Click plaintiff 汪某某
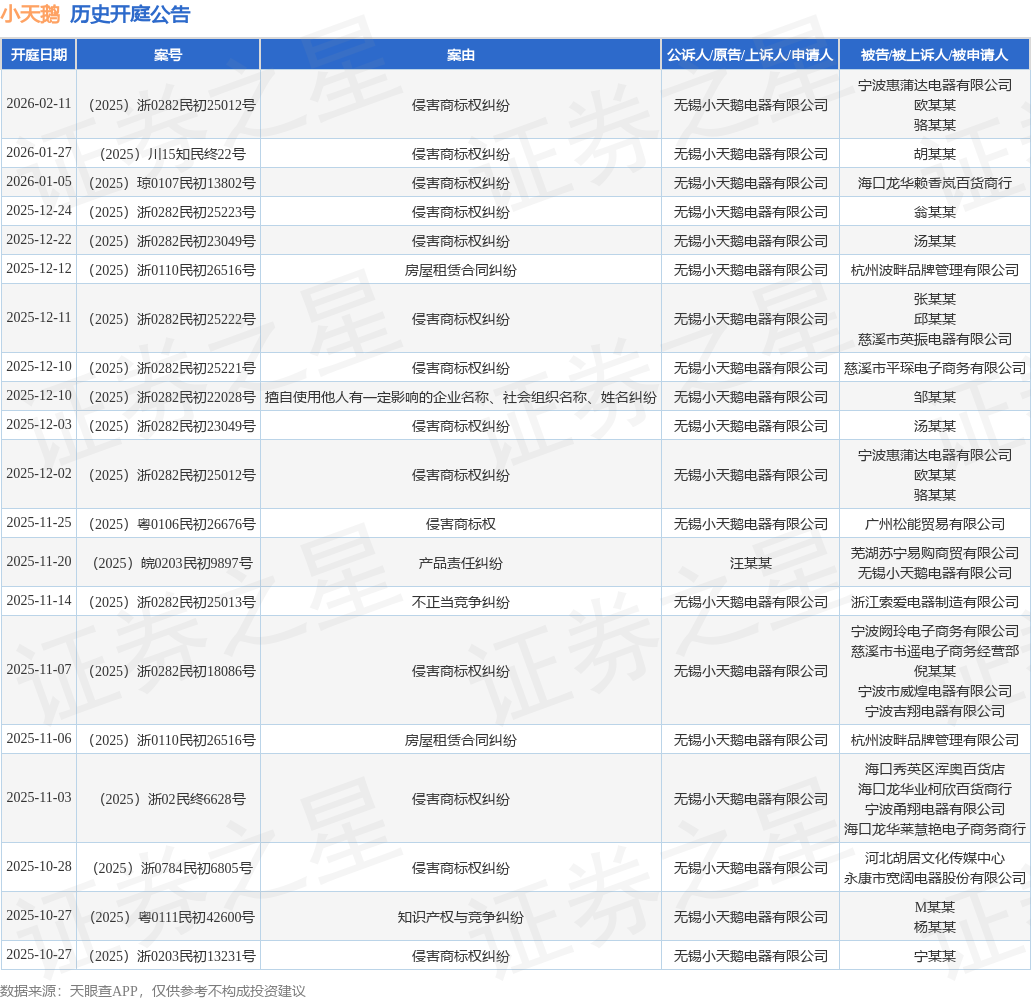 tap(750, 562)
